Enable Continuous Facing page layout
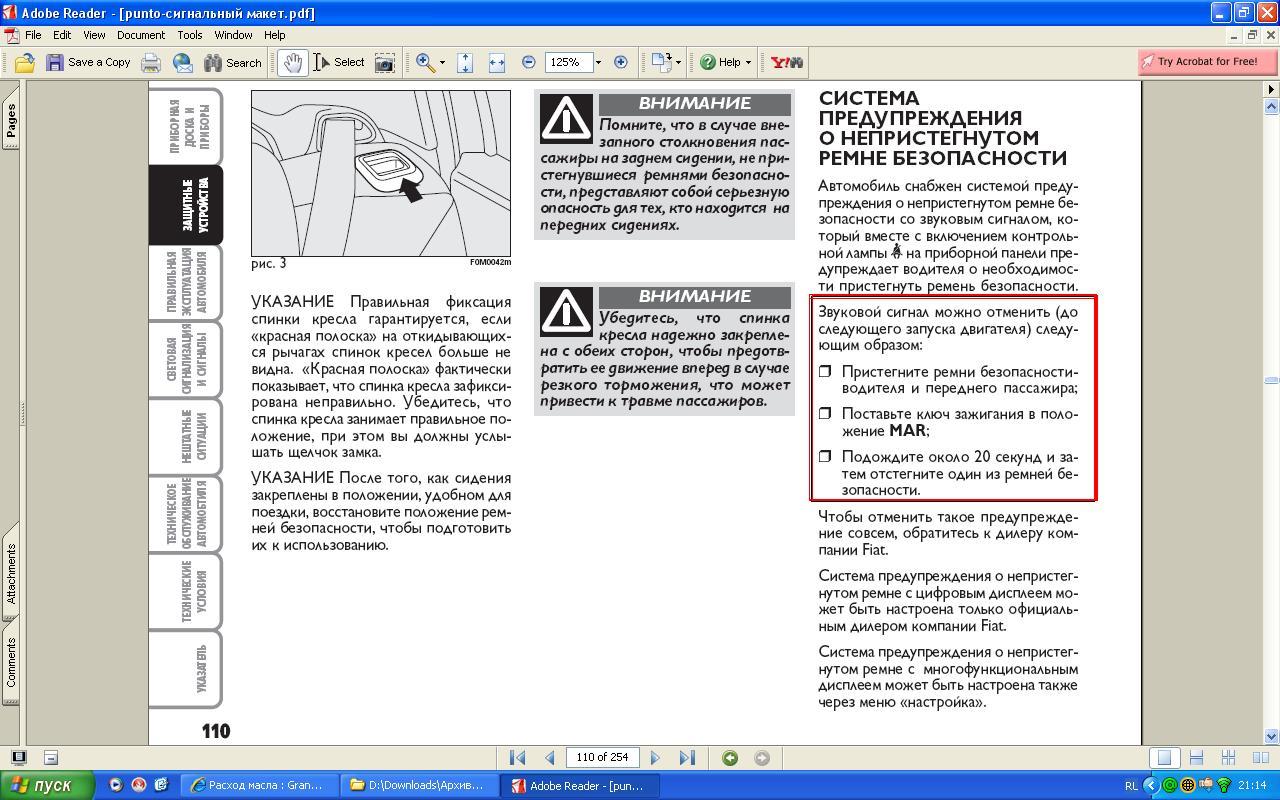1280x800 pixels. (x=1229, y=758)
